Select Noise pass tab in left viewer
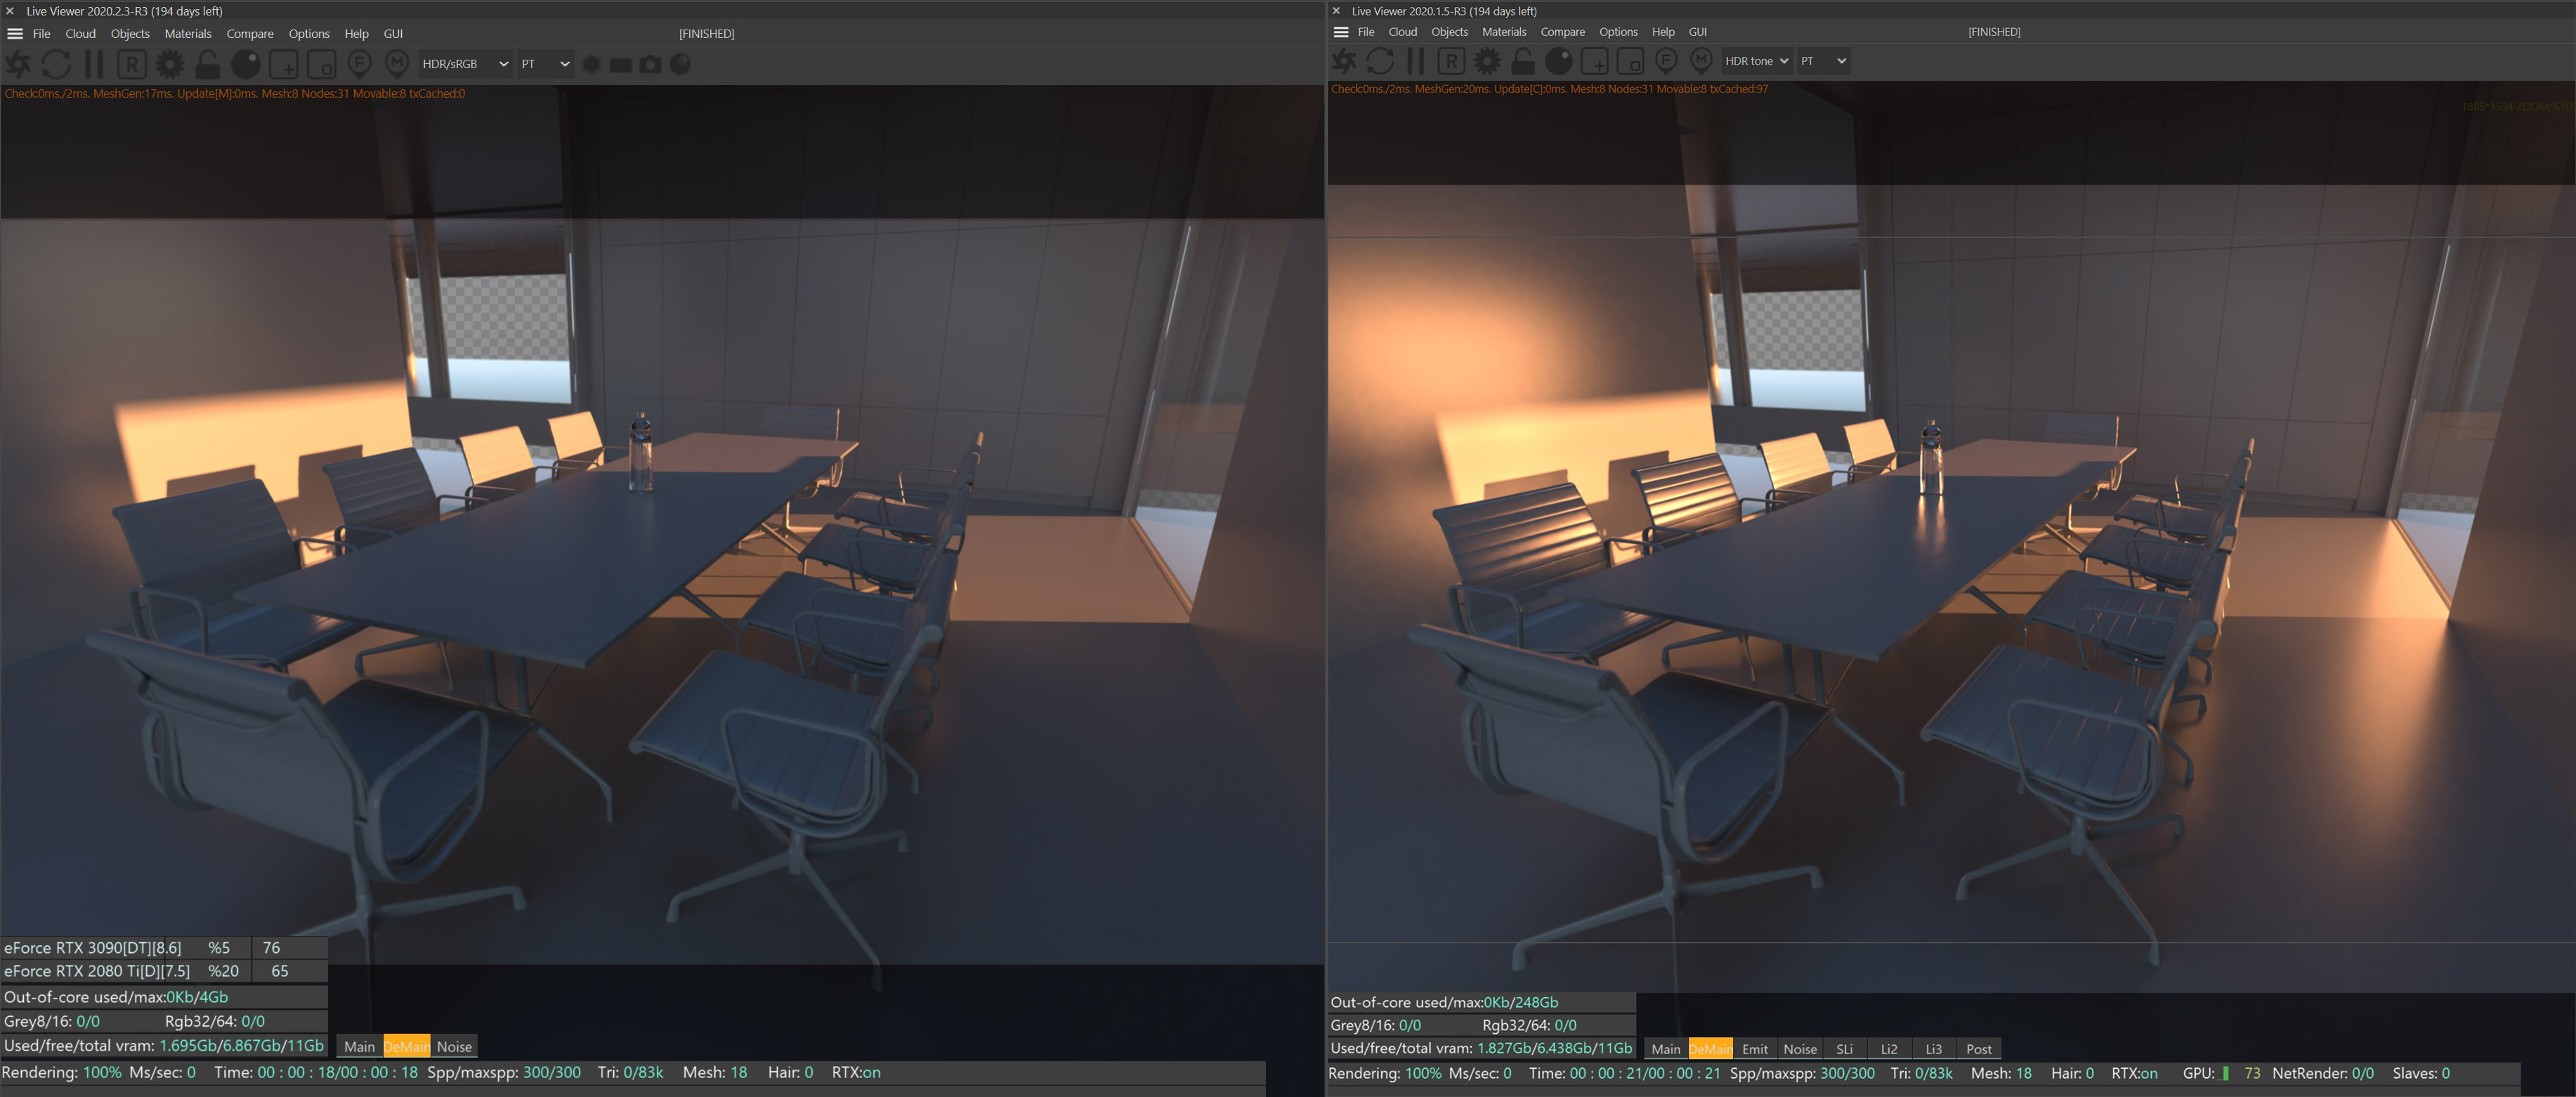This screenshot has width=2576, height=1097. coord(454,1047)
